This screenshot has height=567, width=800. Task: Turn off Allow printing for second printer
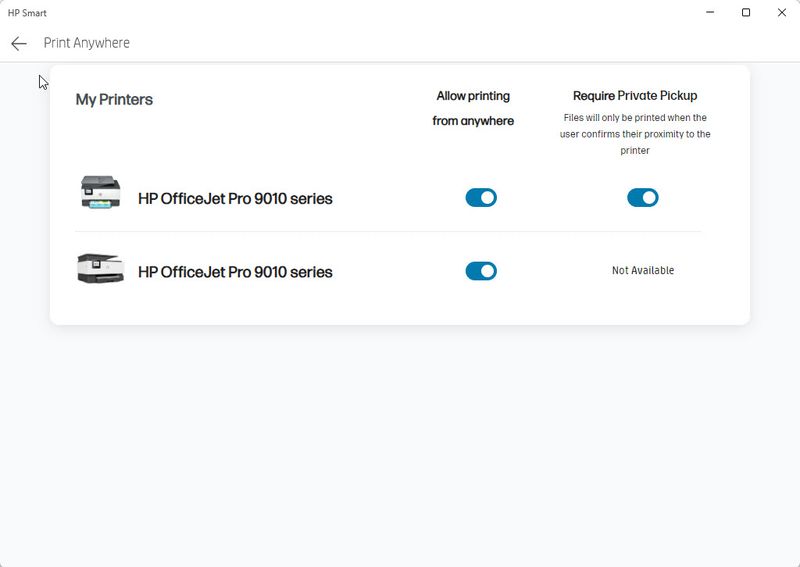tap(481, 271)
